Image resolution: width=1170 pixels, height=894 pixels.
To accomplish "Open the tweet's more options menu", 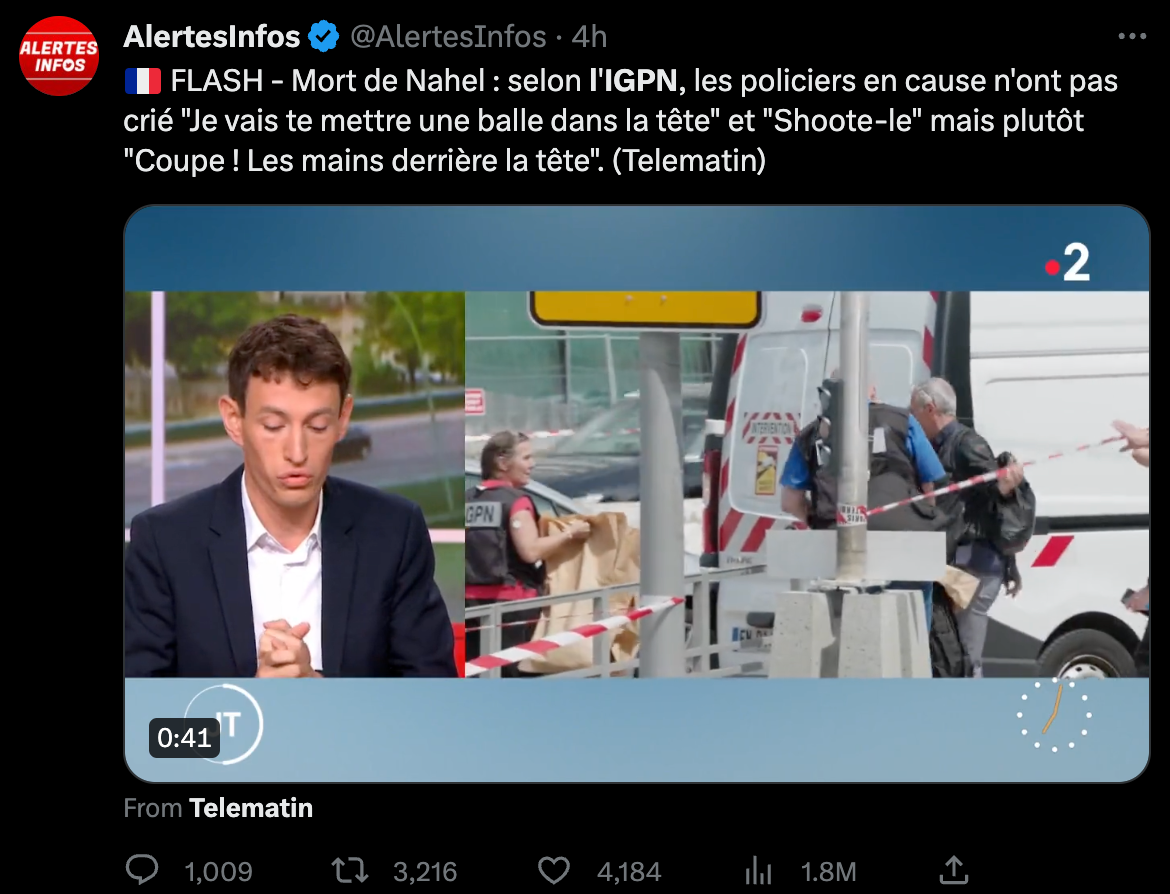I will point(1132,36).
